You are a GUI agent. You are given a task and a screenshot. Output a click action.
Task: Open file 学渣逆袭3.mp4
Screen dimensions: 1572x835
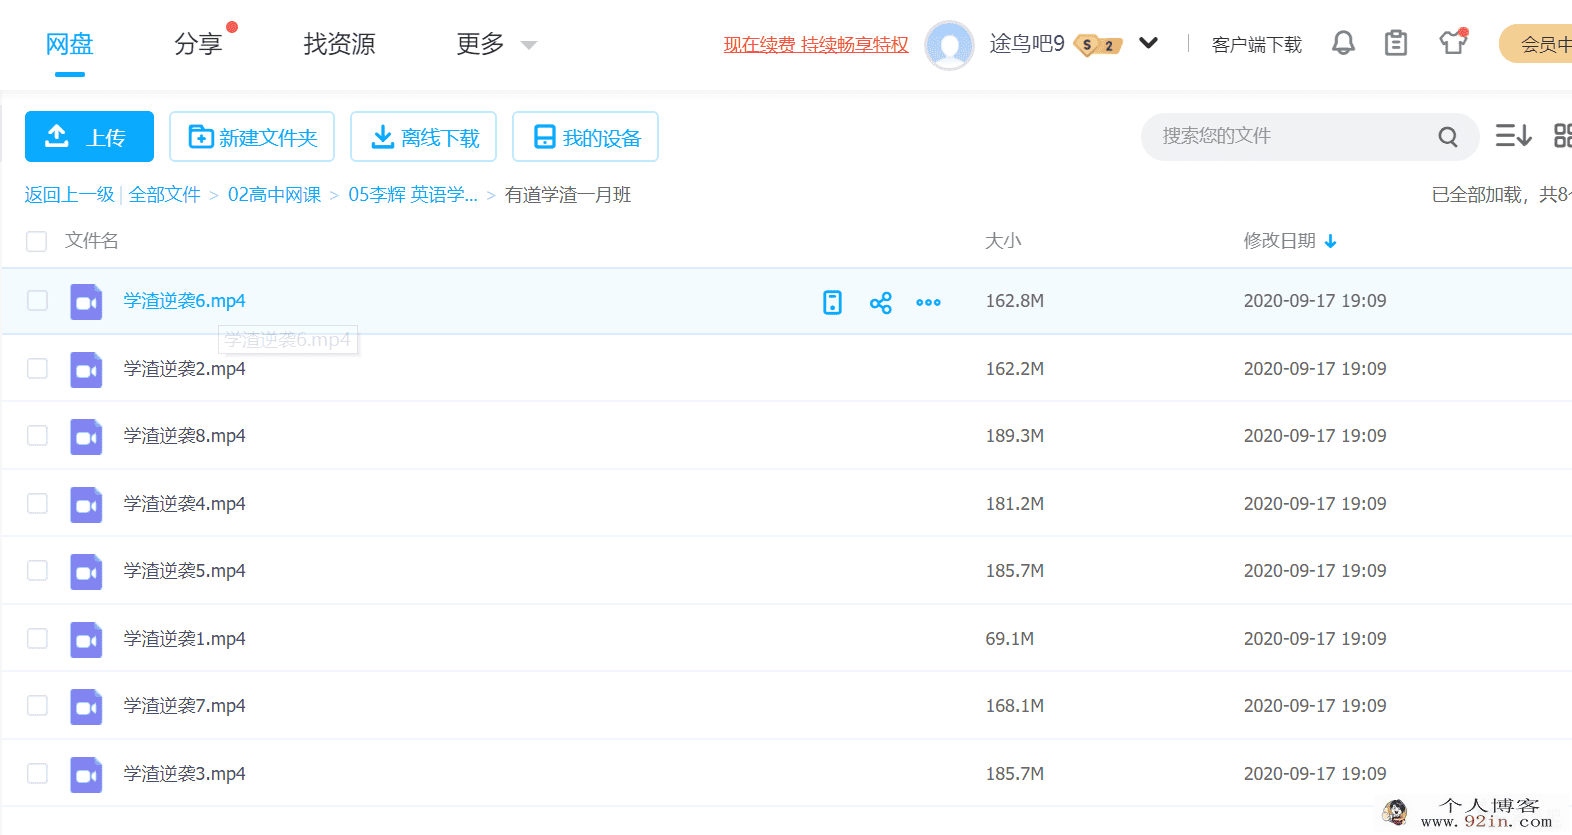click(x=184, y=774)
